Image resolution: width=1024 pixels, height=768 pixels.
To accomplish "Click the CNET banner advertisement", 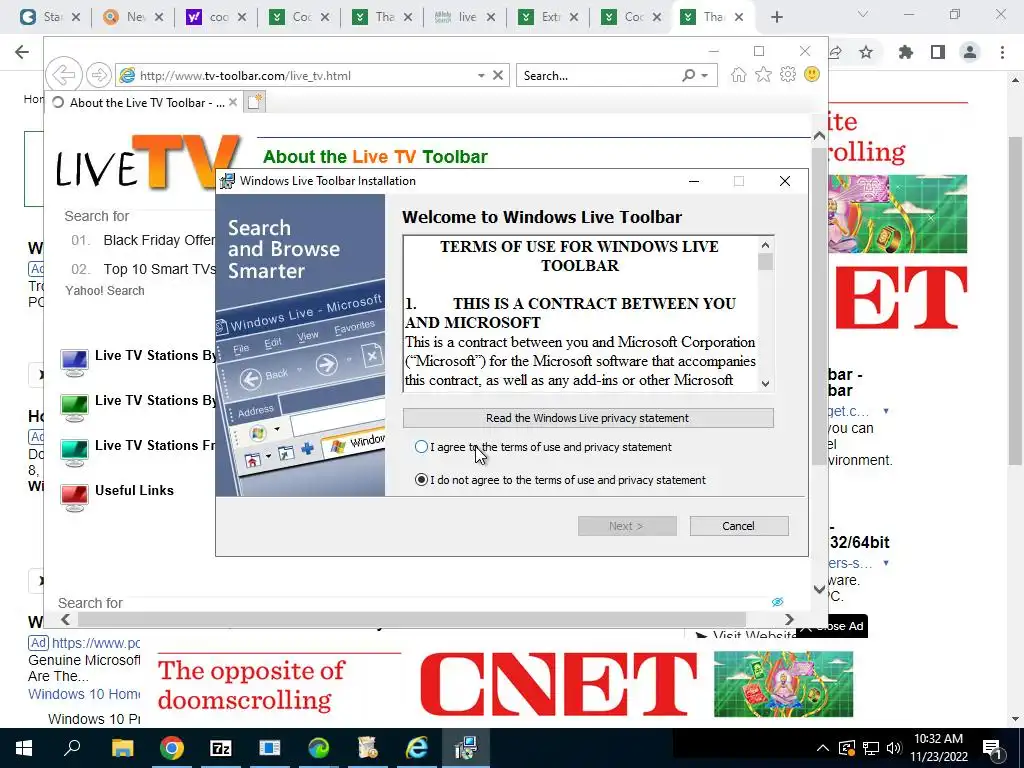I will coord(505,684).
